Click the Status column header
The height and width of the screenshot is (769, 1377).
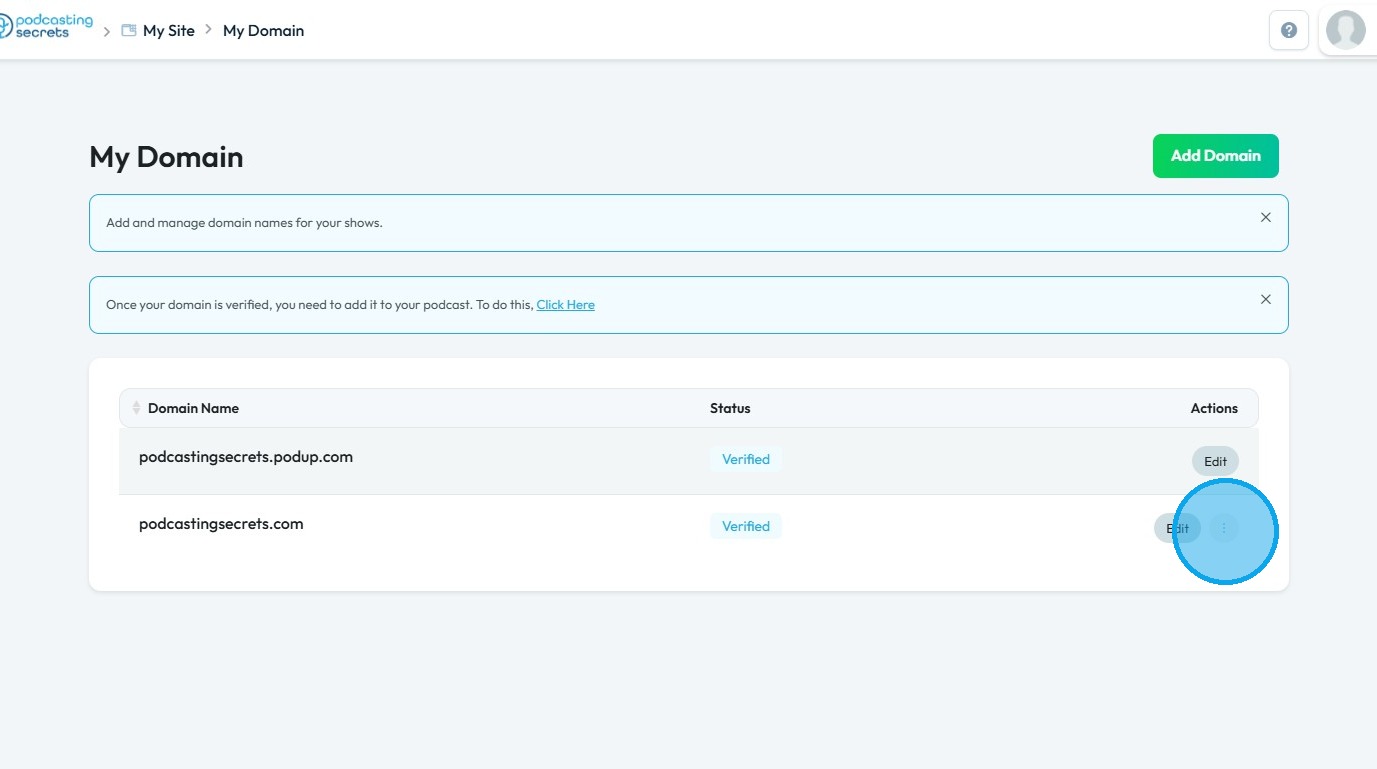[730, 408]
